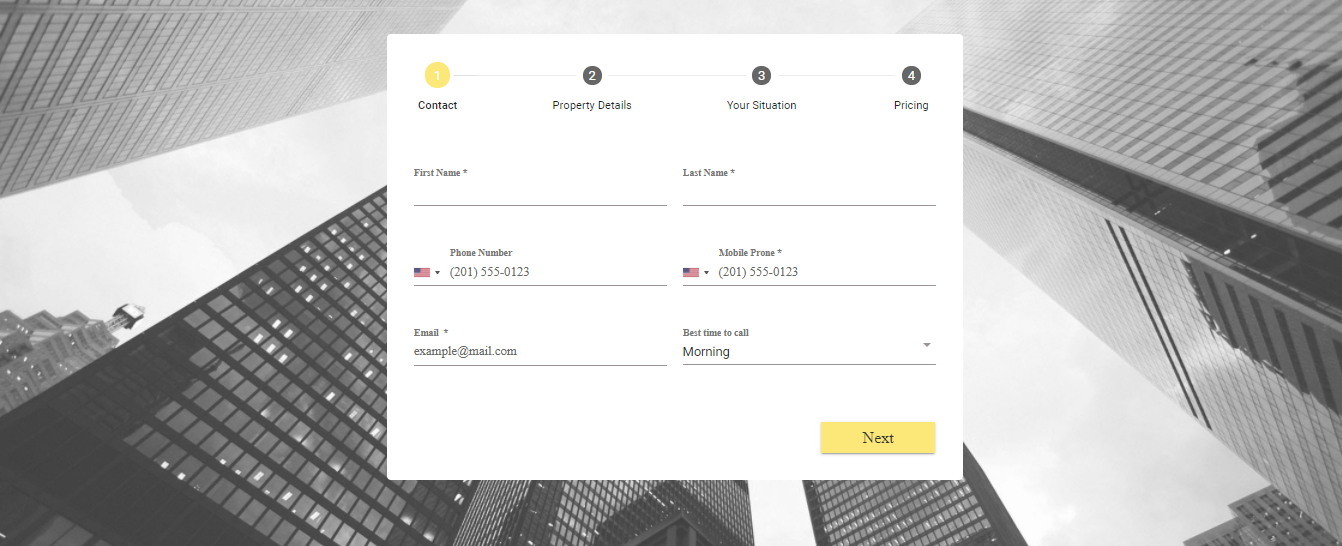This screenshot has height=546, width=1342.
Task: Click the Best time to call arrow
Action: pos(927,345)
